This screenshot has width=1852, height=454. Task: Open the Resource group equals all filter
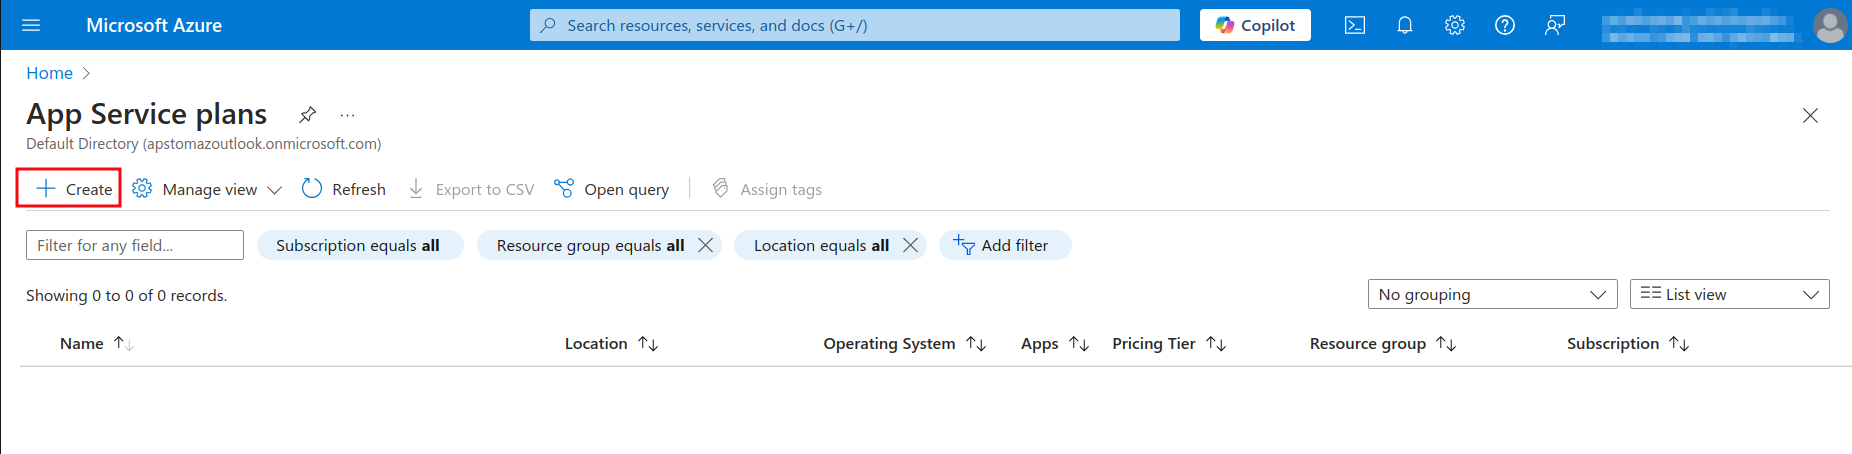(x=590, y=245)
